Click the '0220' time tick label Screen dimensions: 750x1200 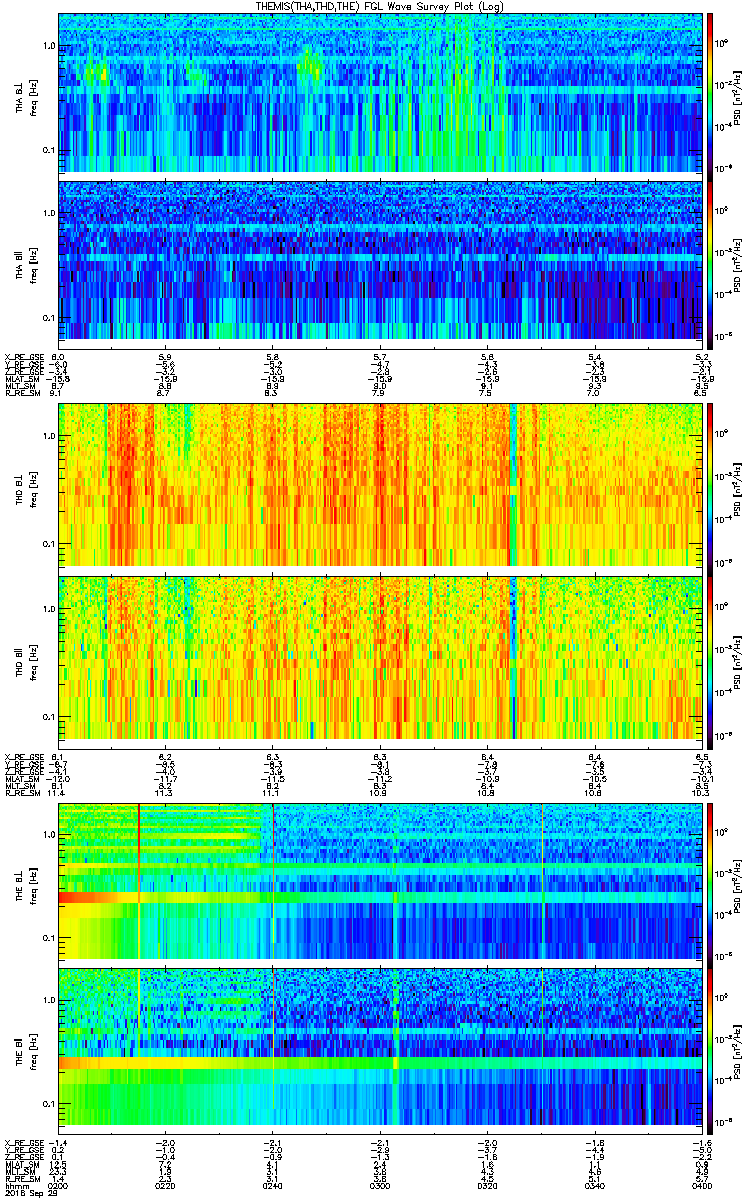166,1184
